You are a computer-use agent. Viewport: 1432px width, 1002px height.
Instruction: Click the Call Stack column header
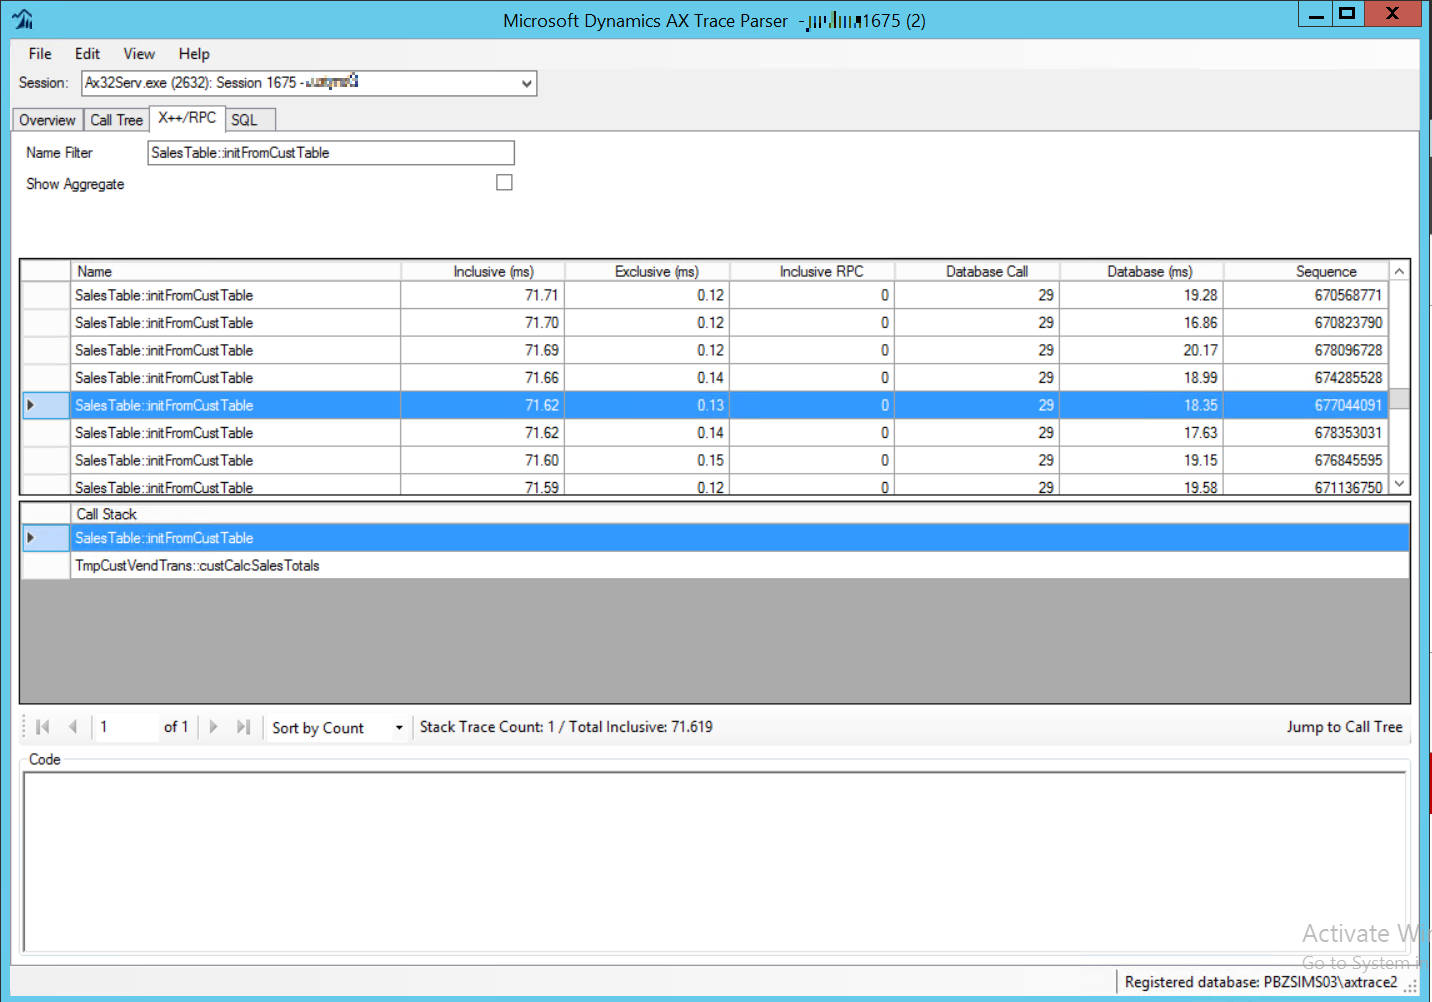740,514
